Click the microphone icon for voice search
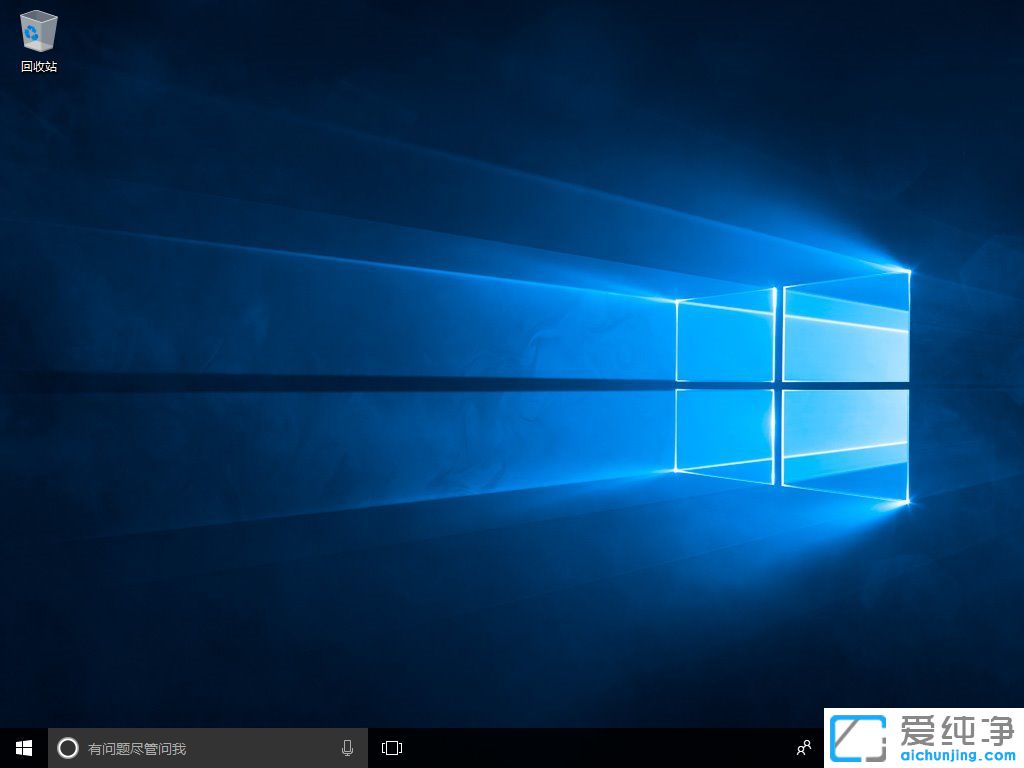1024x768 pixels. 347,747
